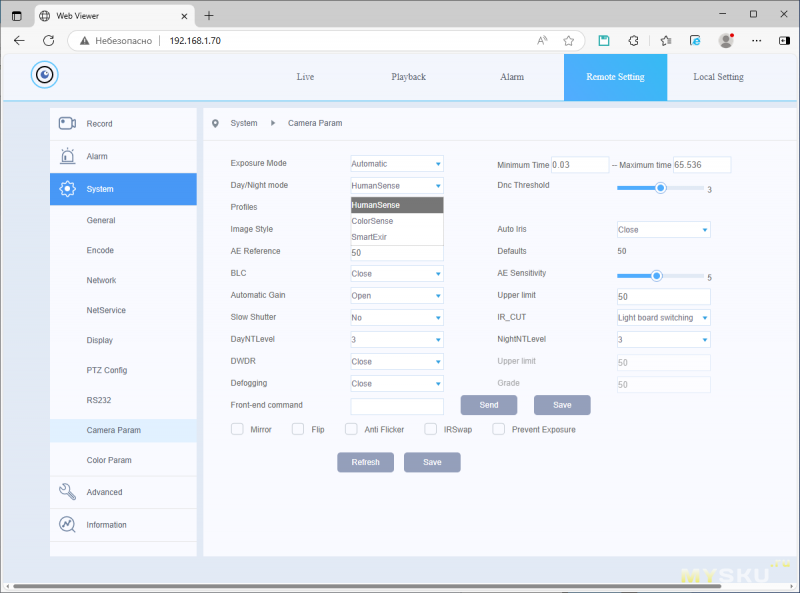Select HumanSense in the dropdown list
This screenshot has height=593, width=800.
pos(397,205)
